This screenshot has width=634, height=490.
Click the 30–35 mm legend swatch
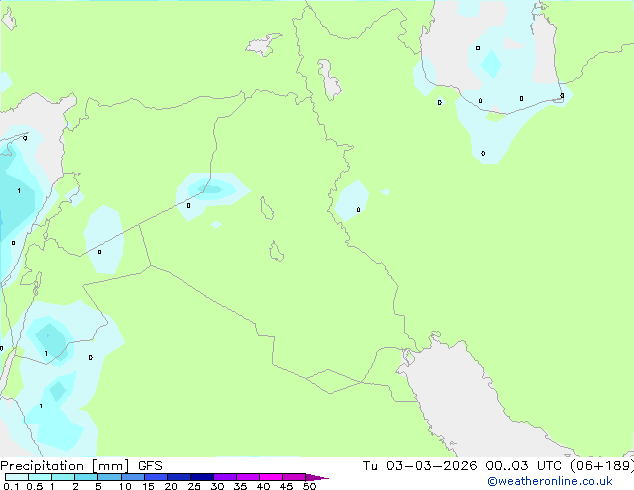coord(224,477)
